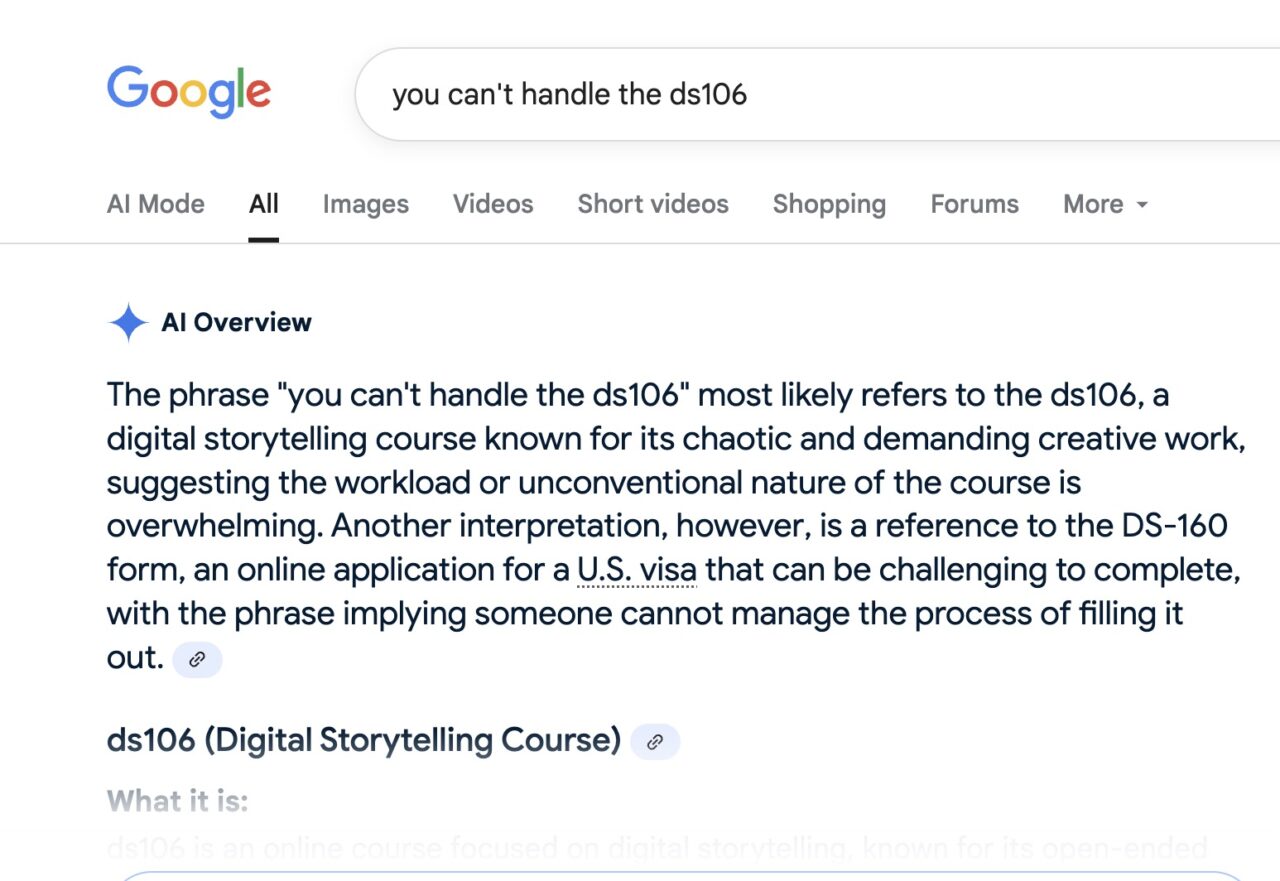Screen dimensions: 1280x881
Task: Click the "AI Overview" label
Action: tap(236, 322)
